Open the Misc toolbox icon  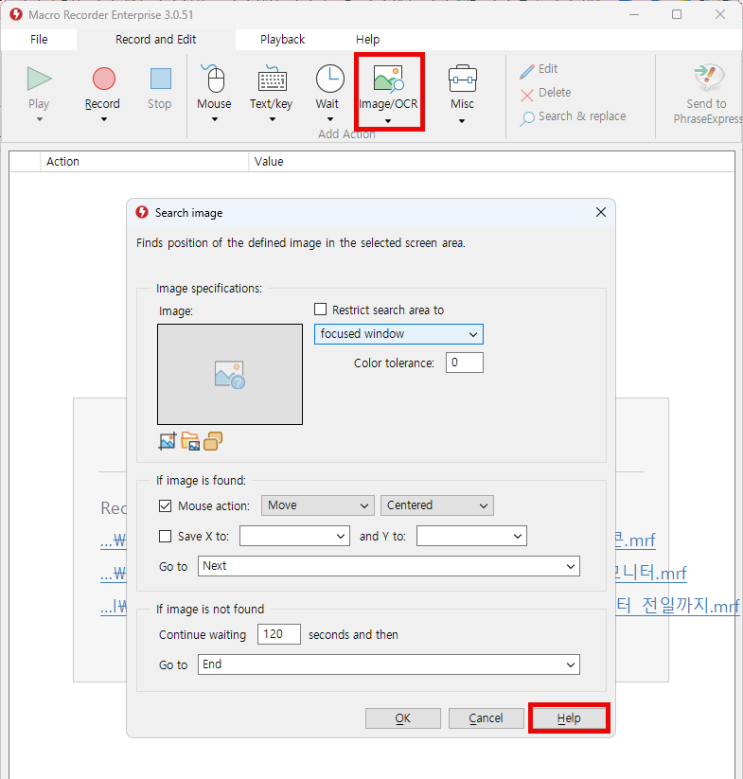click(x=462, y=78)
